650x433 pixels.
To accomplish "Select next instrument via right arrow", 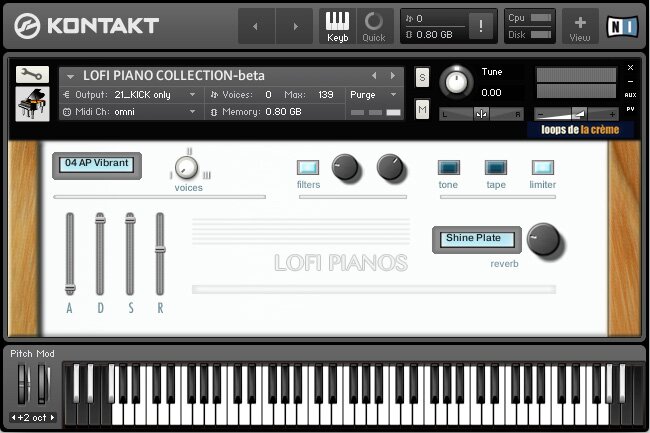I will pyautogui.click(x=393, y=75).
